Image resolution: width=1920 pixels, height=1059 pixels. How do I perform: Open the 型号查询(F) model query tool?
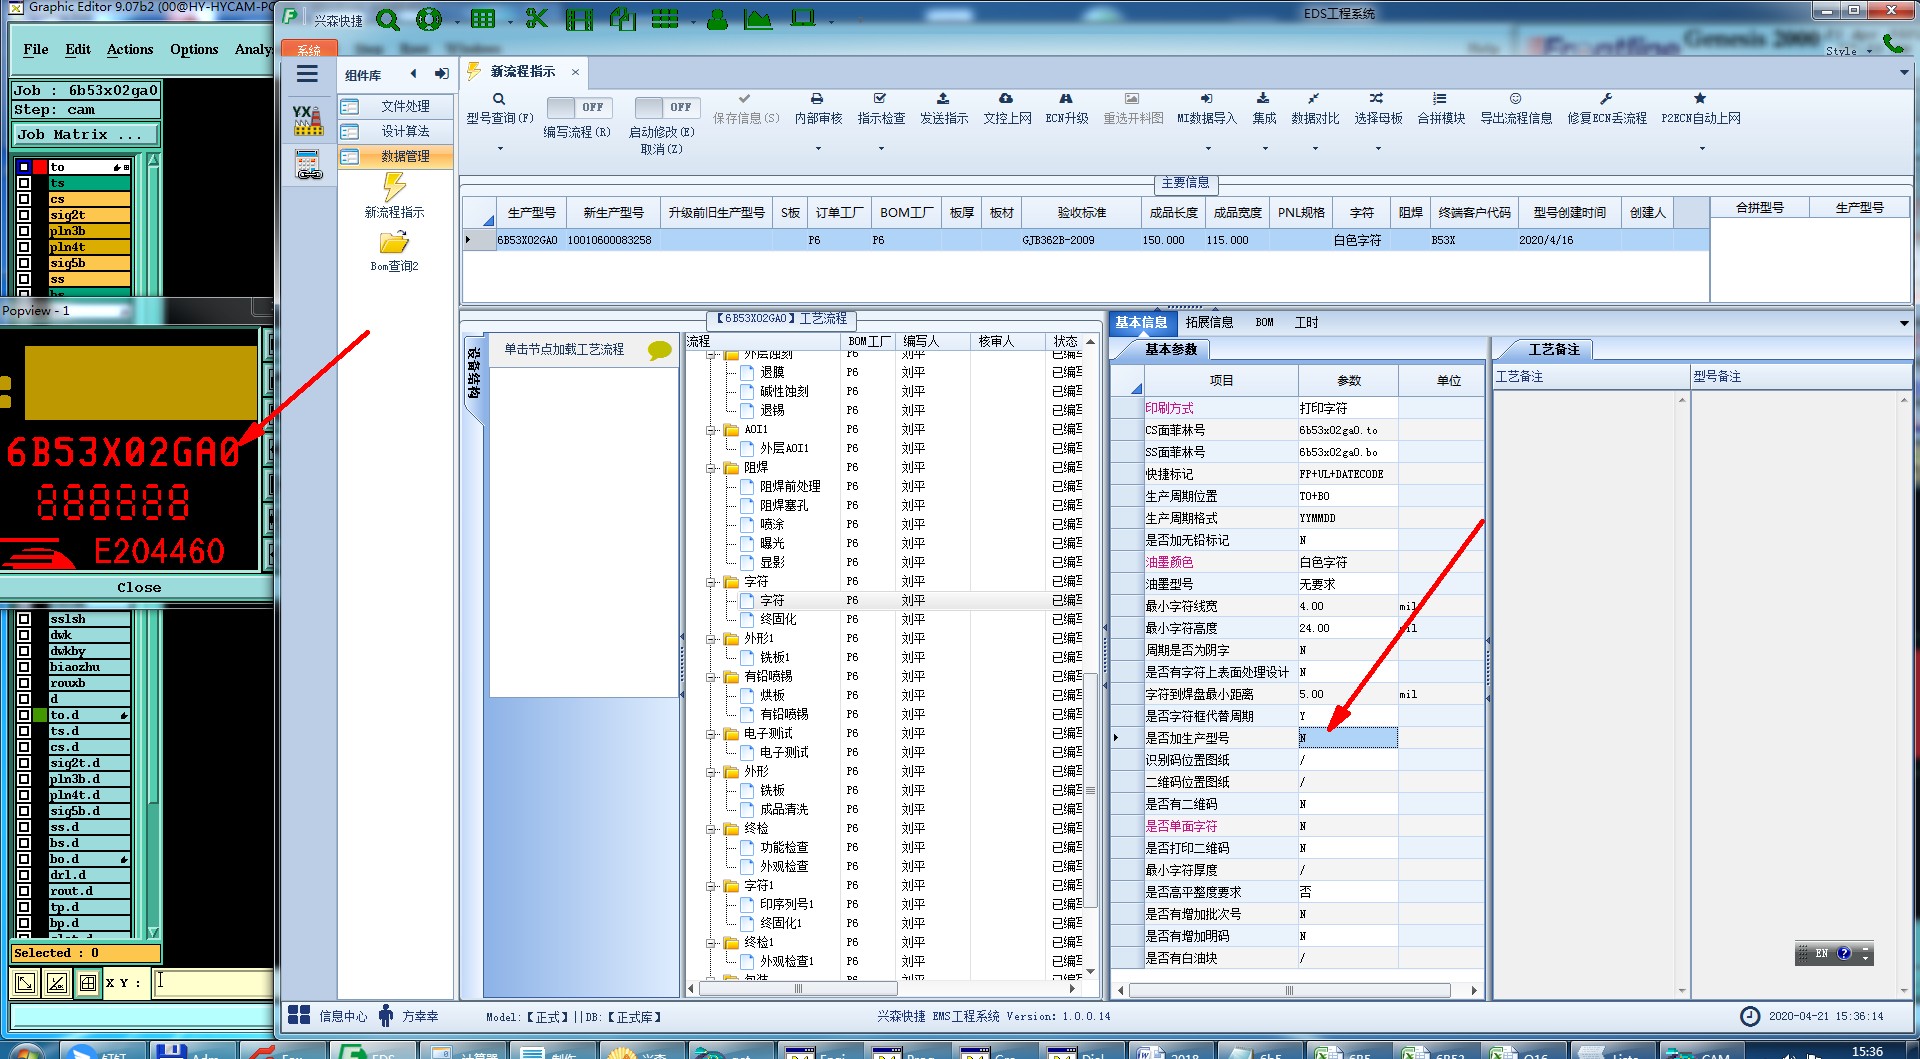[x=500, y=109]
